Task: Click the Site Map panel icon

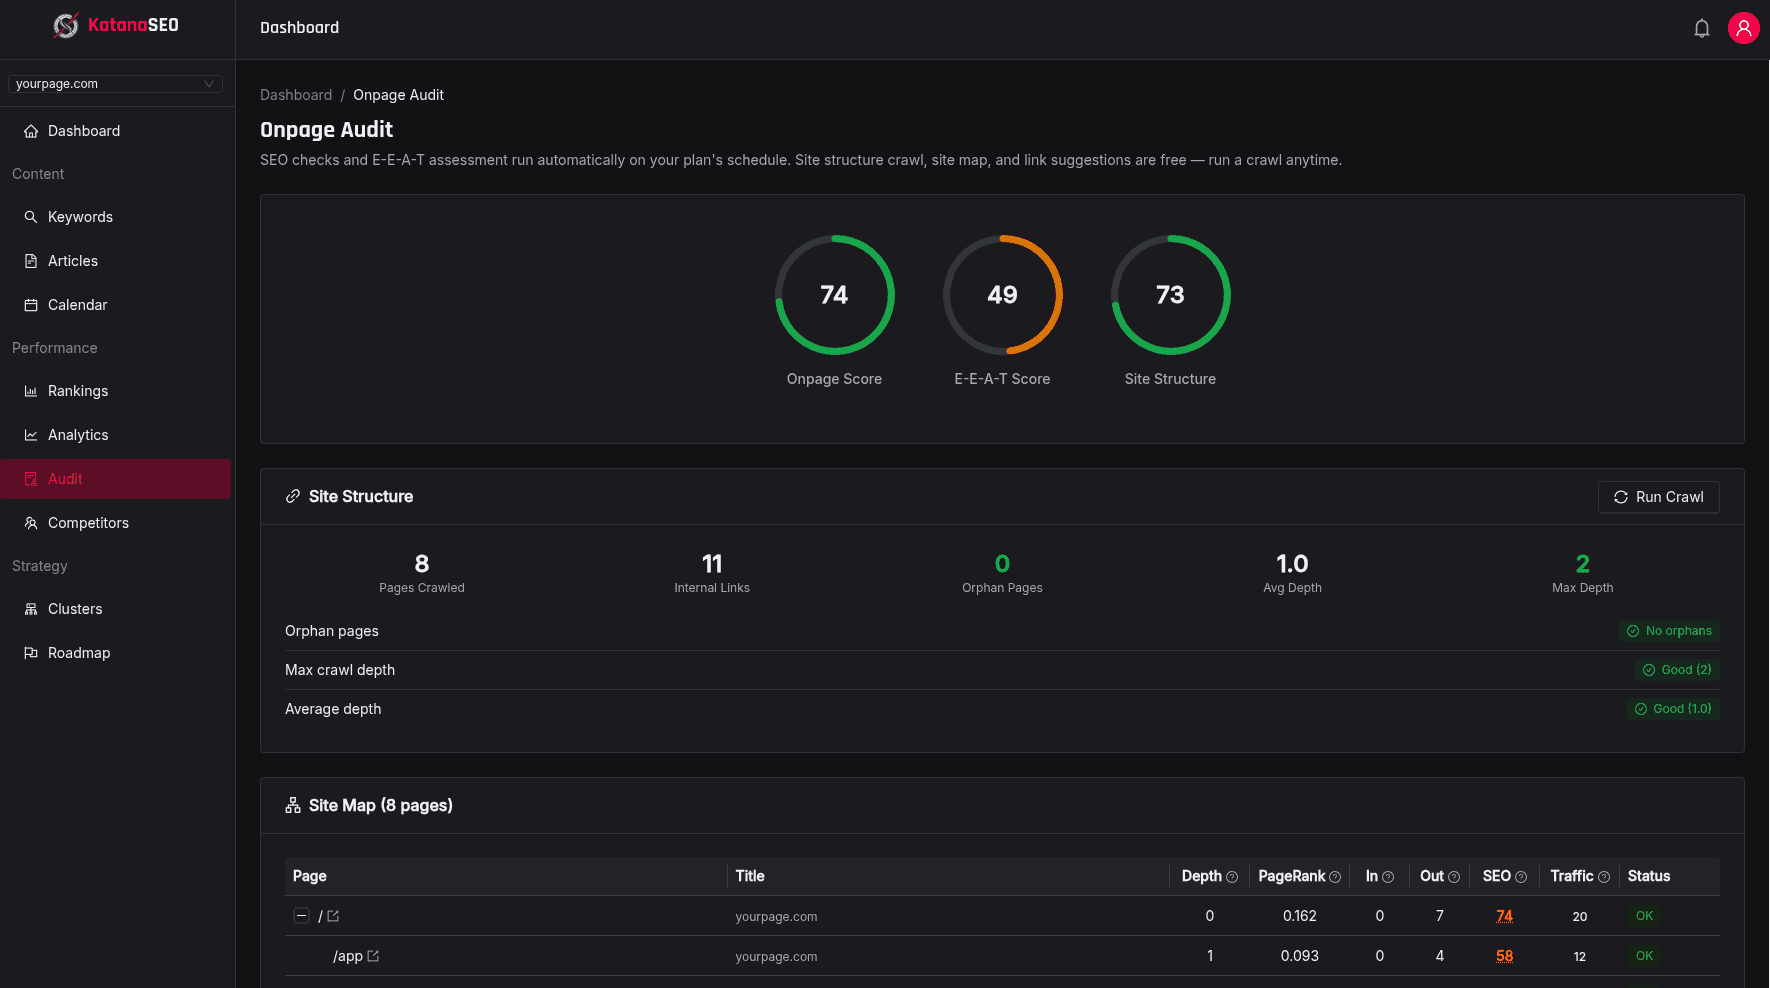Action: tap(292, 805)
